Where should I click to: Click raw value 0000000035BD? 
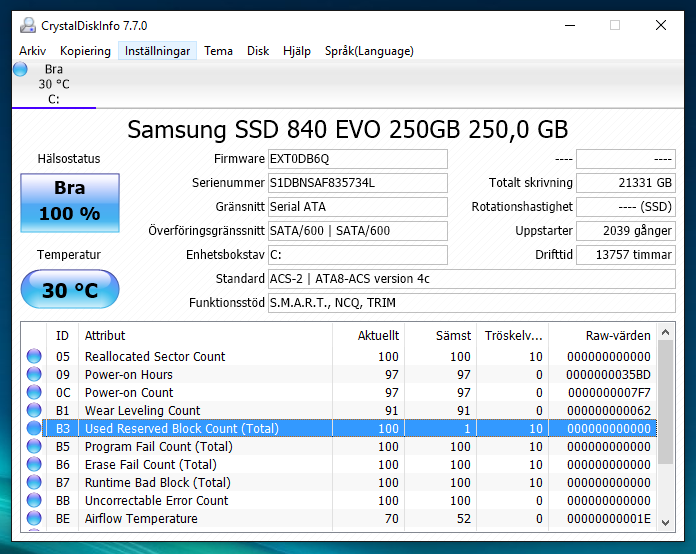tap(608, 375)
